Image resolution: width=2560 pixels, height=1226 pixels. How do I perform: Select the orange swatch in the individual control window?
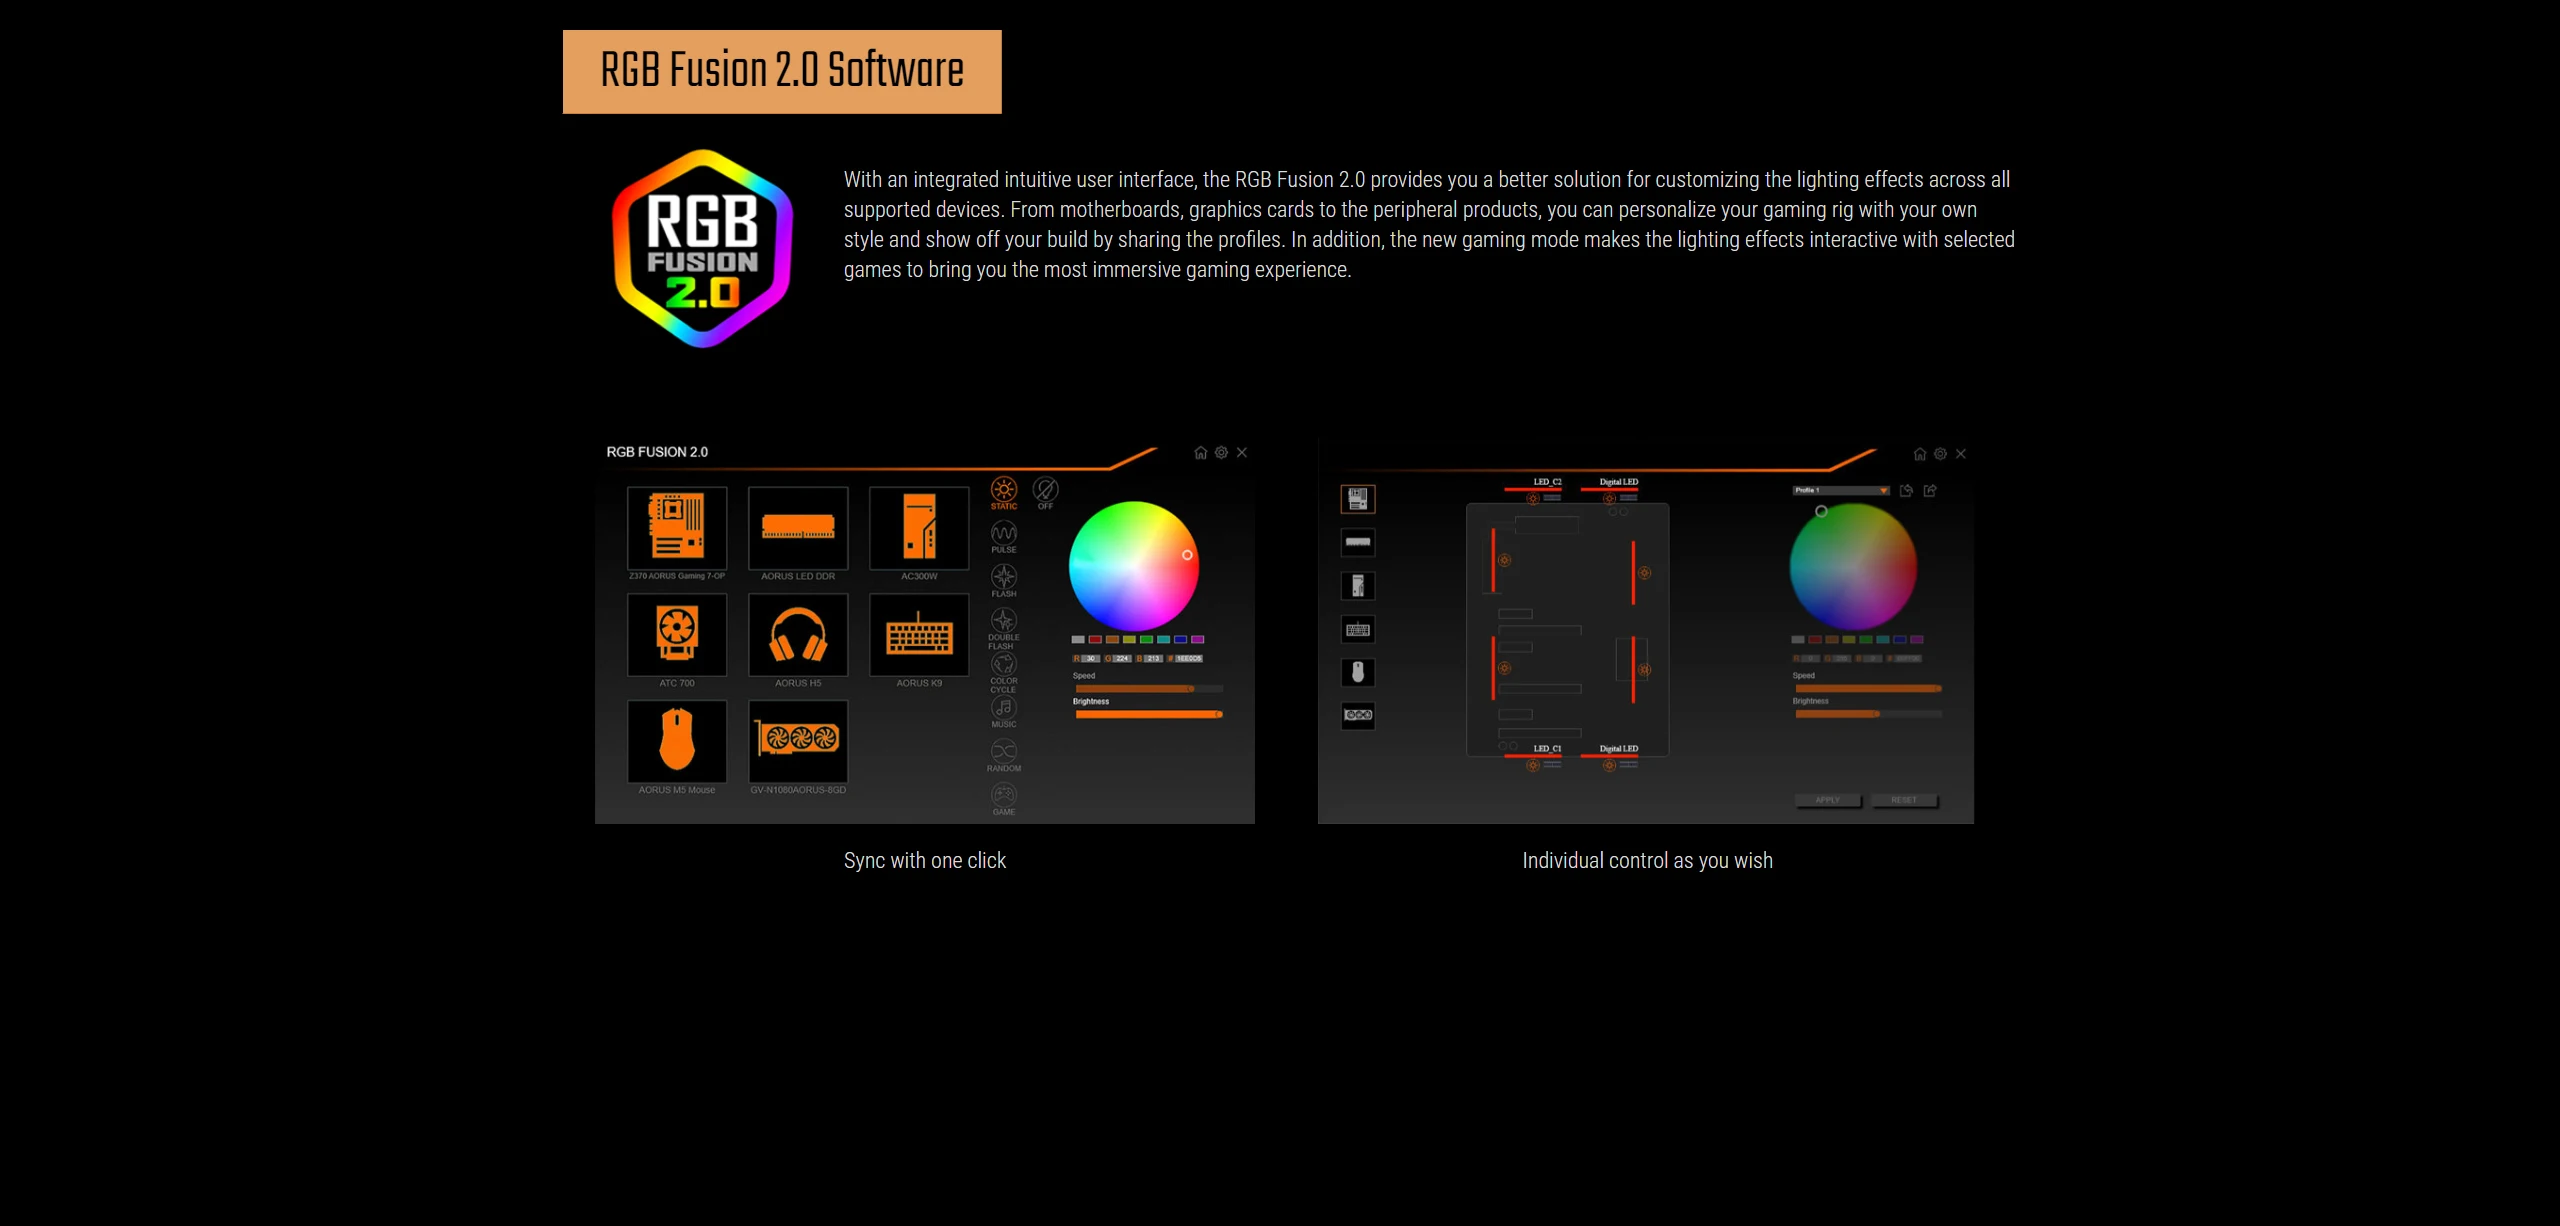[1832, 640]
